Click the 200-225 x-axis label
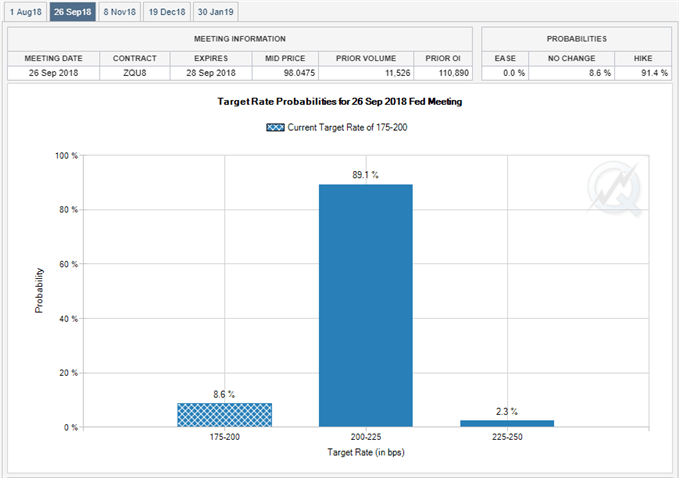This screenshot has width=679, height=478. (366, 437)
